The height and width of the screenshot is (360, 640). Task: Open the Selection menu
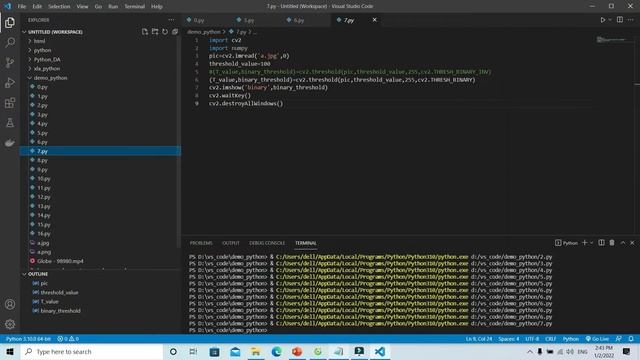click(x=59, y=7)
